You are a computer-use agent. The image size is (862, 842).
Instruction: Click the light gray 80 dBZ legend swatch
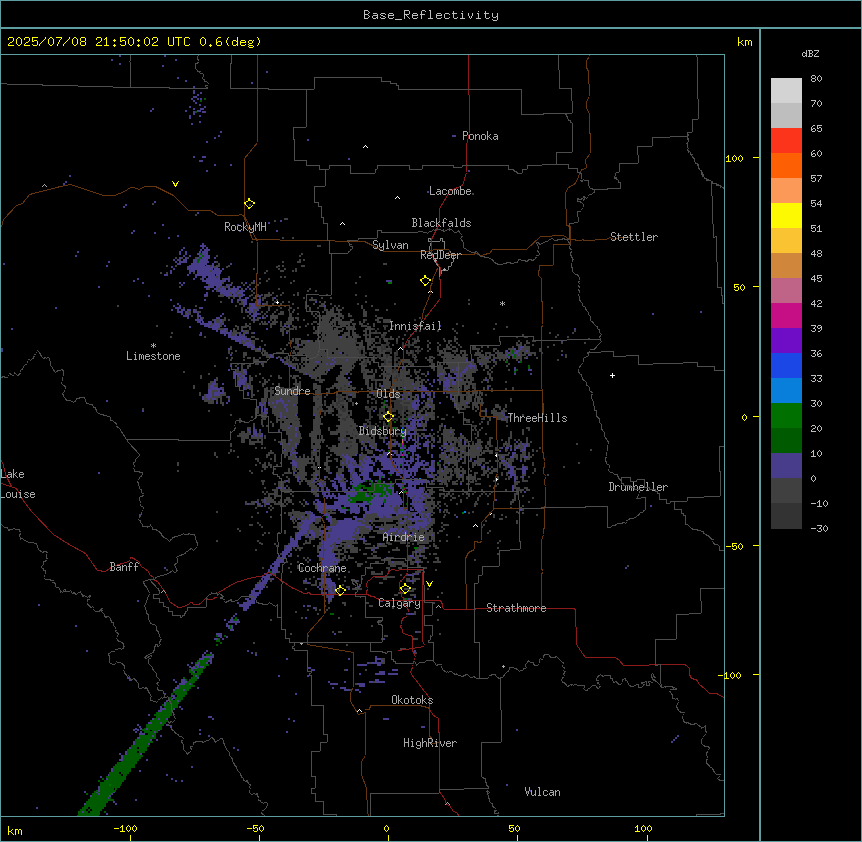786,90
